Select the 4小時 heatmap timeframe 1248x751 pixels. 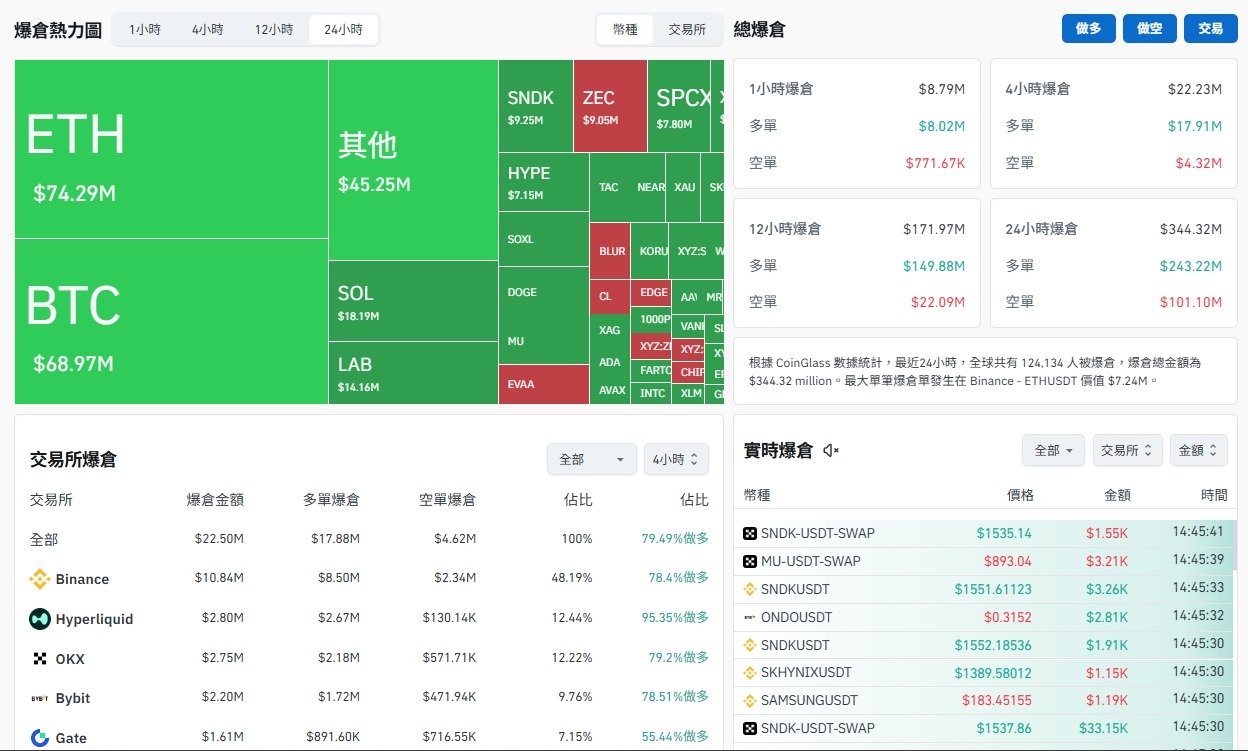click(207, 30)
